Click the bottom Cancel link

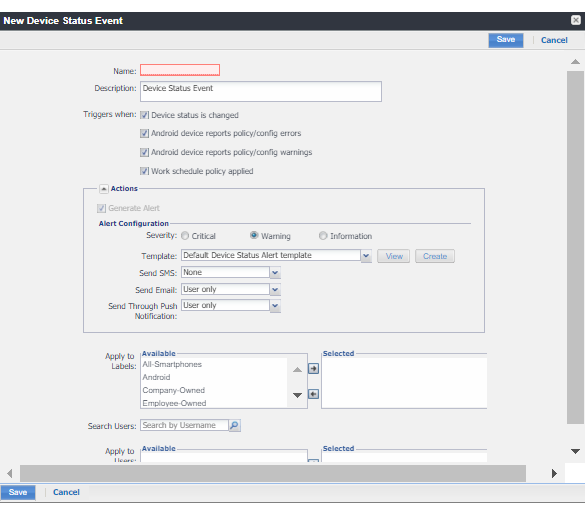[66, 492]
